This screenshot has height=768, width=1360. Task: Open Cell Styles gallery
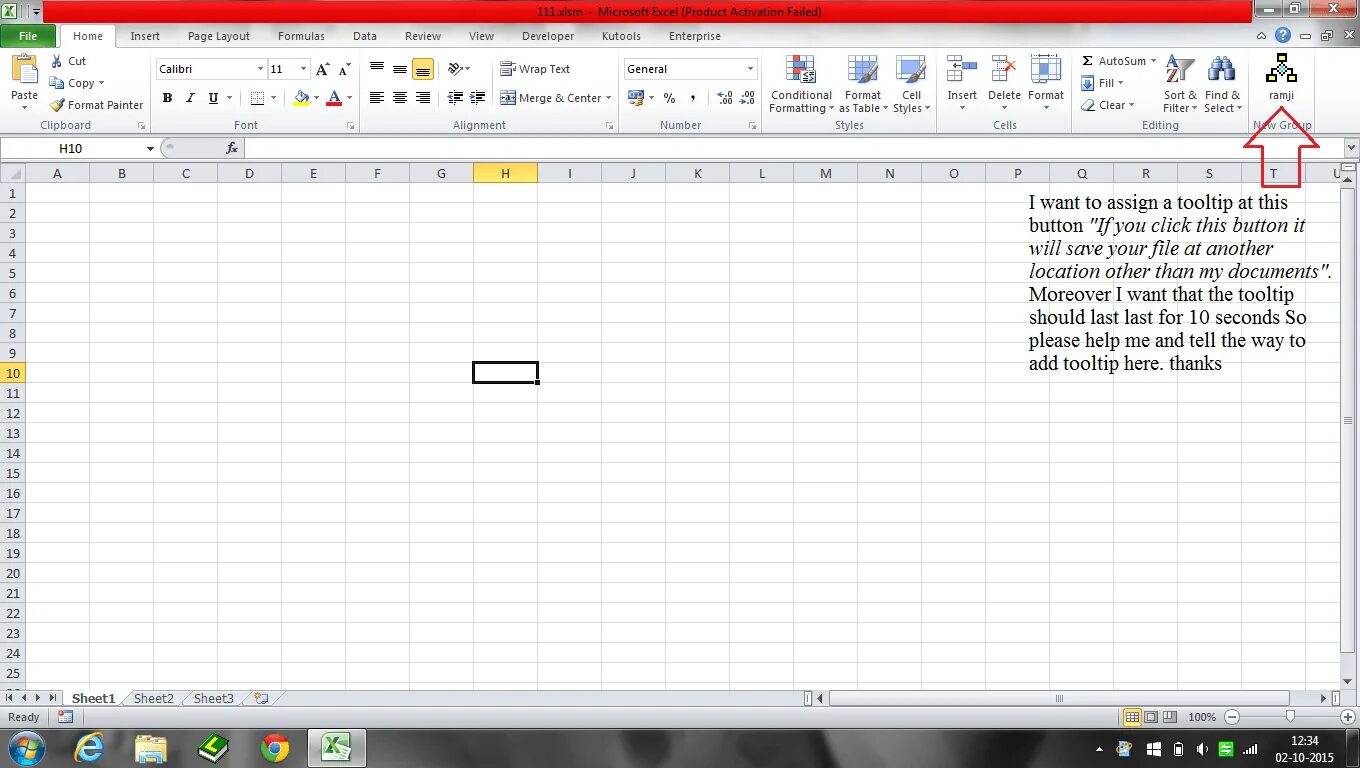911,85
